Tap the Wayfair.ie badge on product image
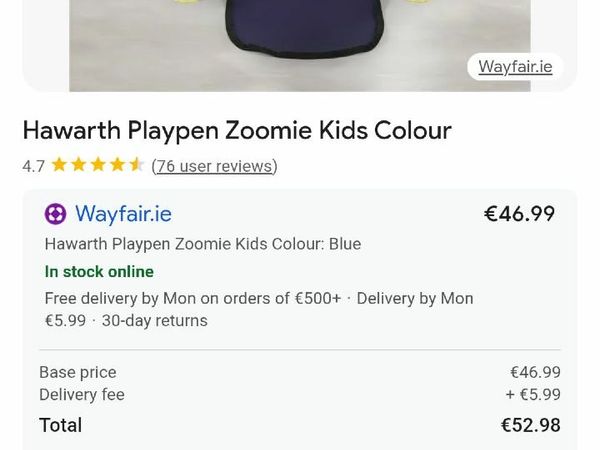The height and width of the screenshot is (450, 600). pyautogui.click(x=515, y=67)
